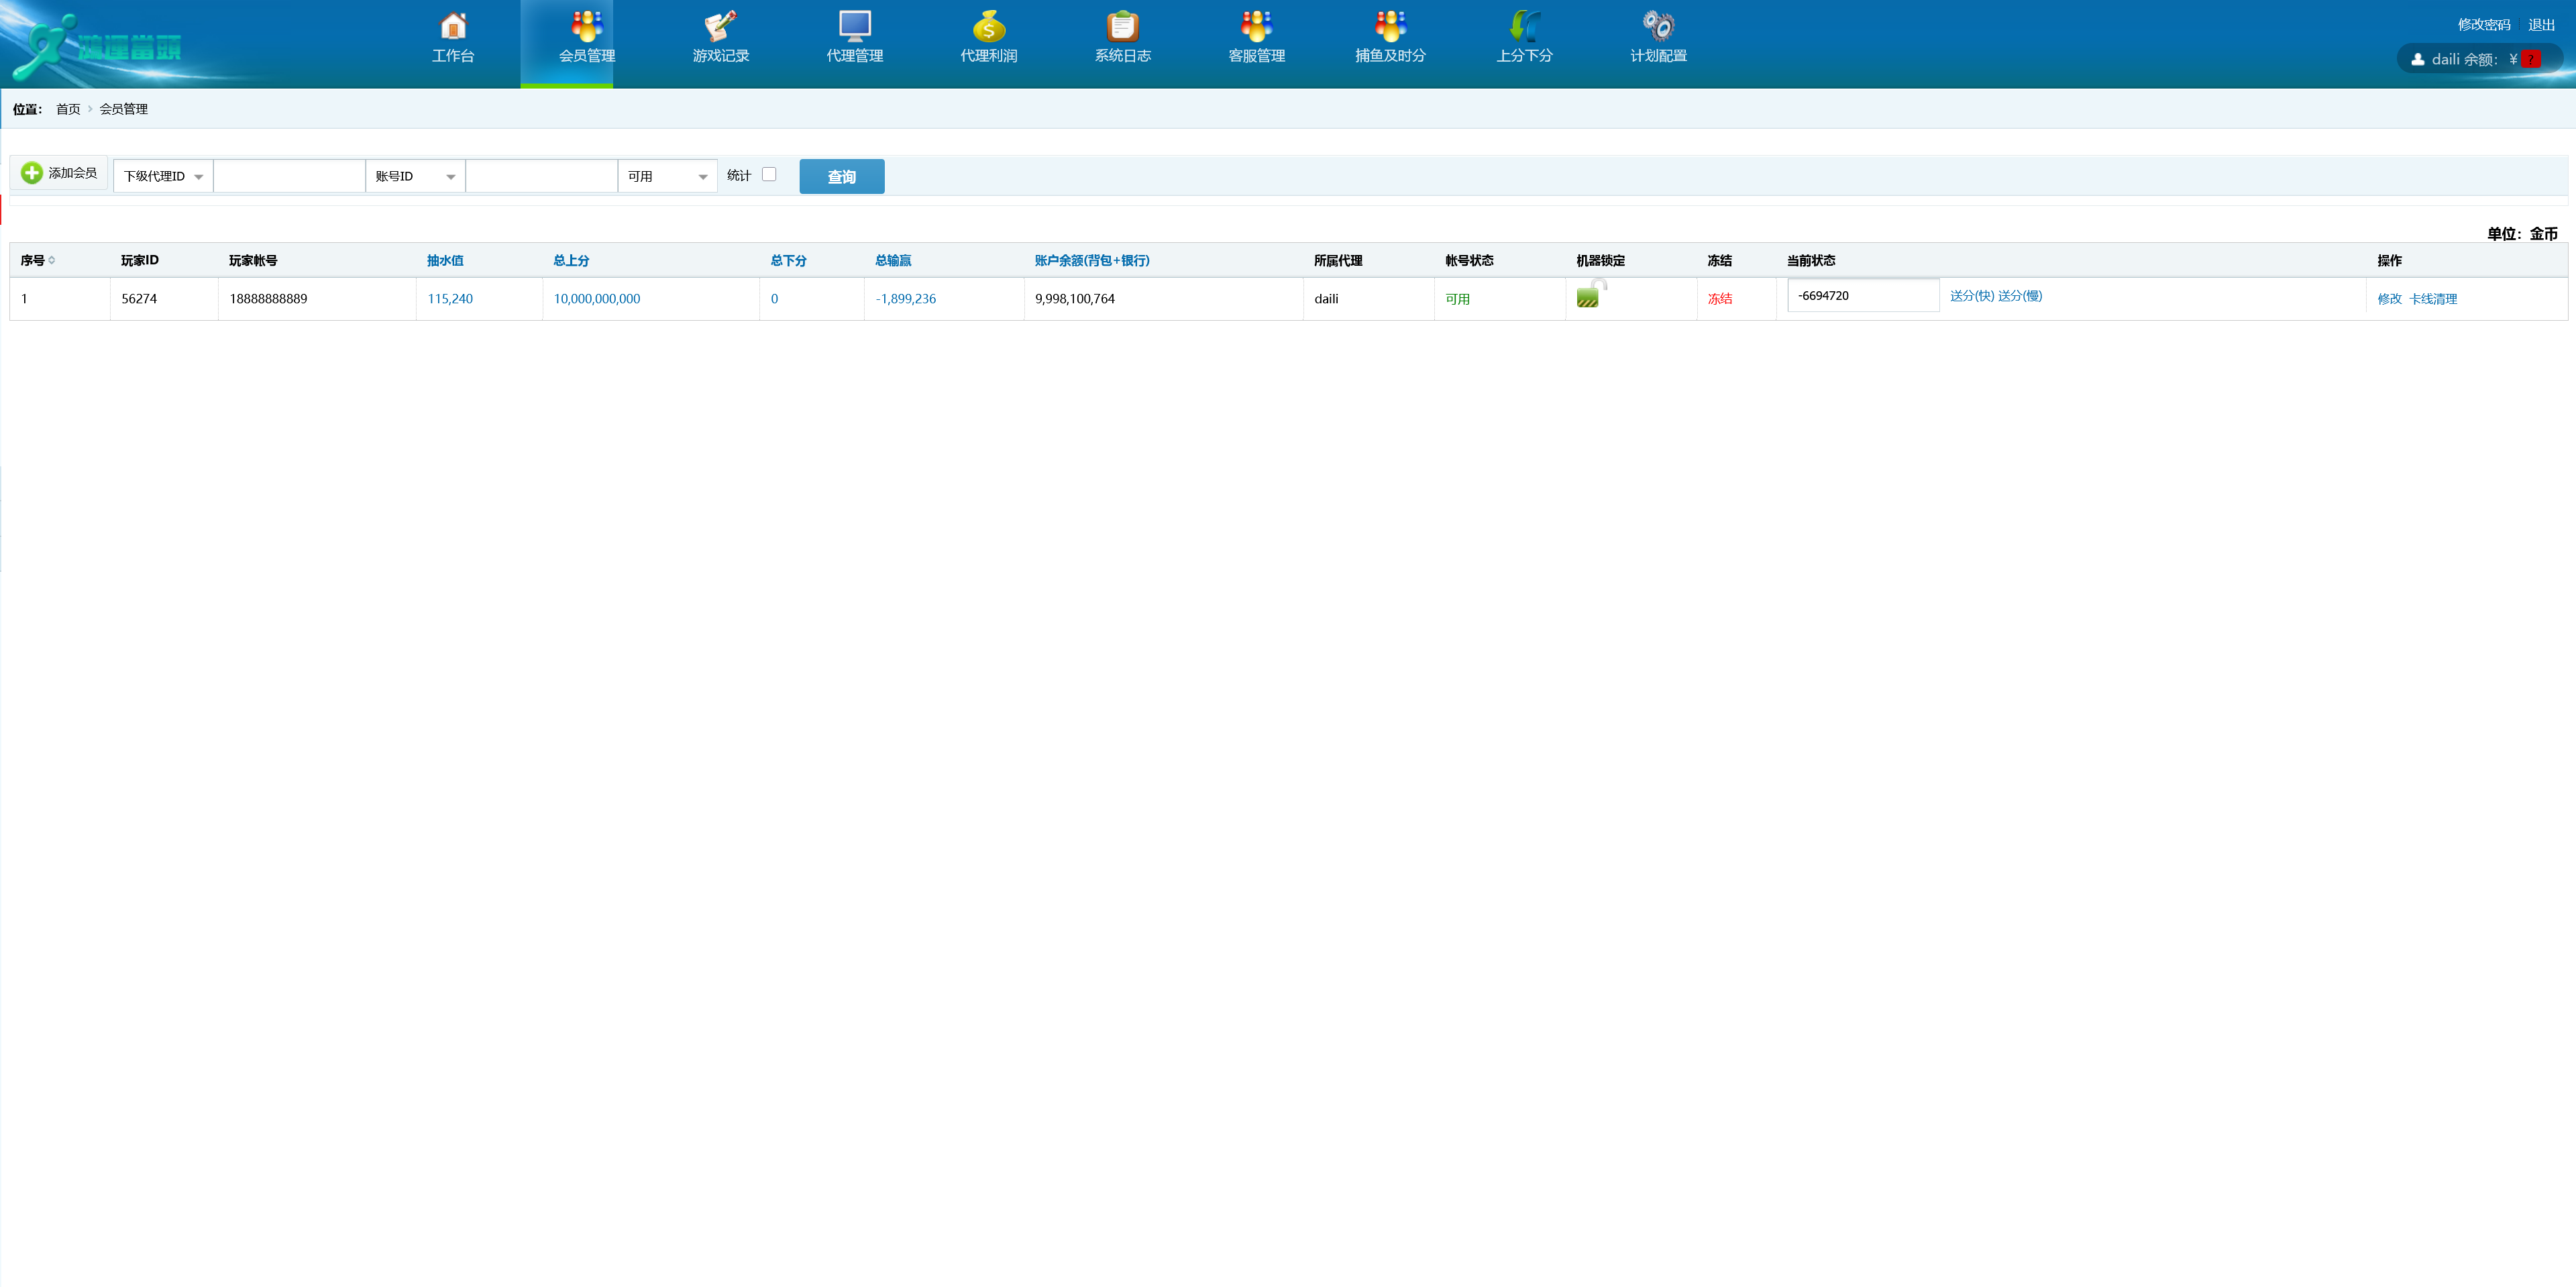Click the 冻结 link in row
This screenshot has height=1287, width=2576.
[1719, 299]
